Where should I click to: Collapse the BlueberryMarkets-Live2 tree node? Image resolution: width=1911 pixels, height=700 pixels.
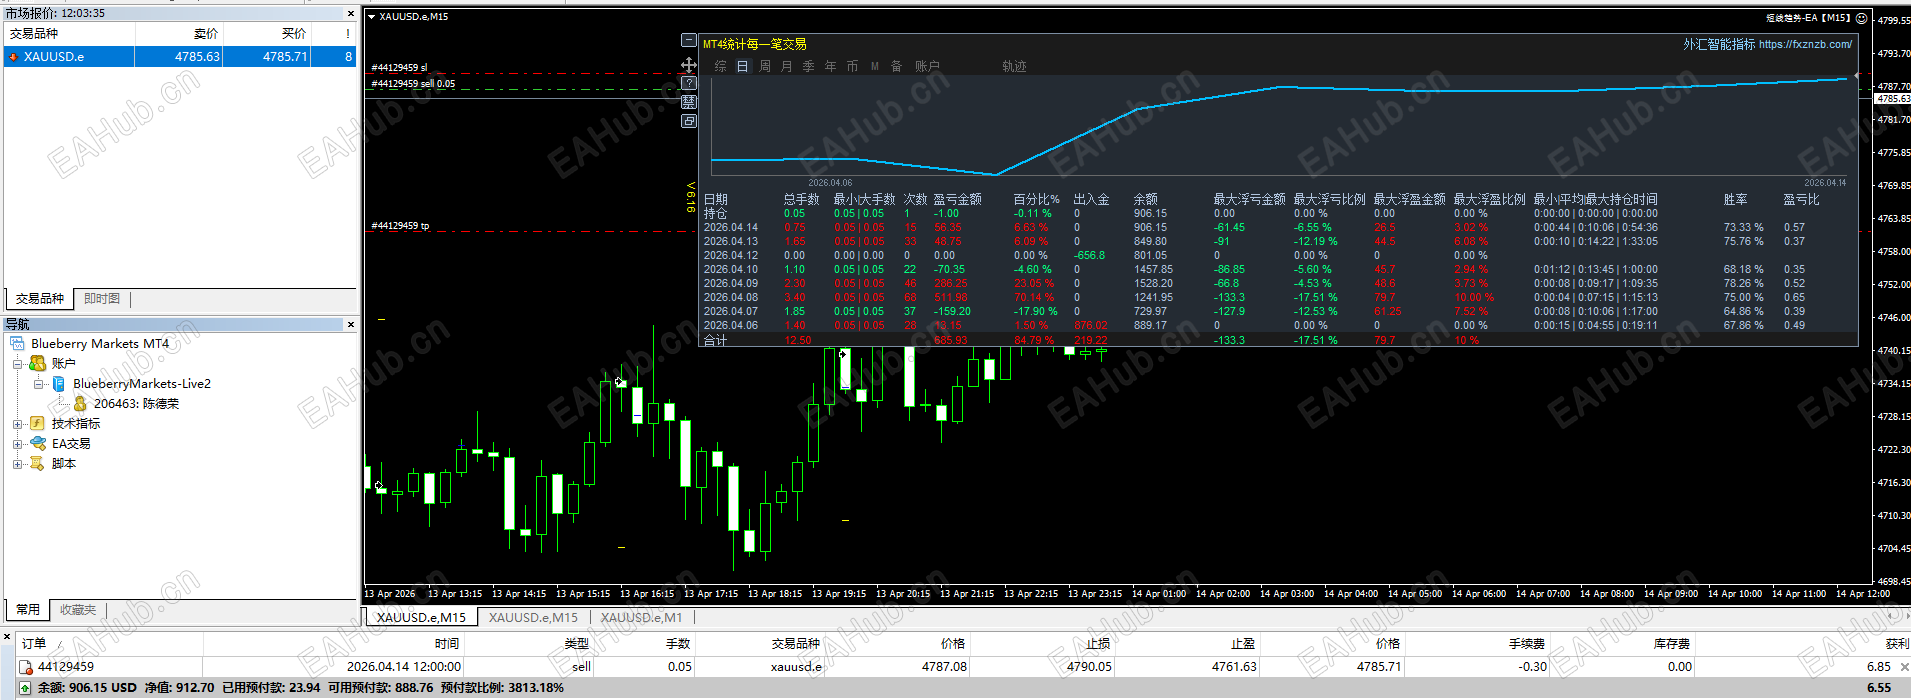pyautogui.click(x=38, y=384)
